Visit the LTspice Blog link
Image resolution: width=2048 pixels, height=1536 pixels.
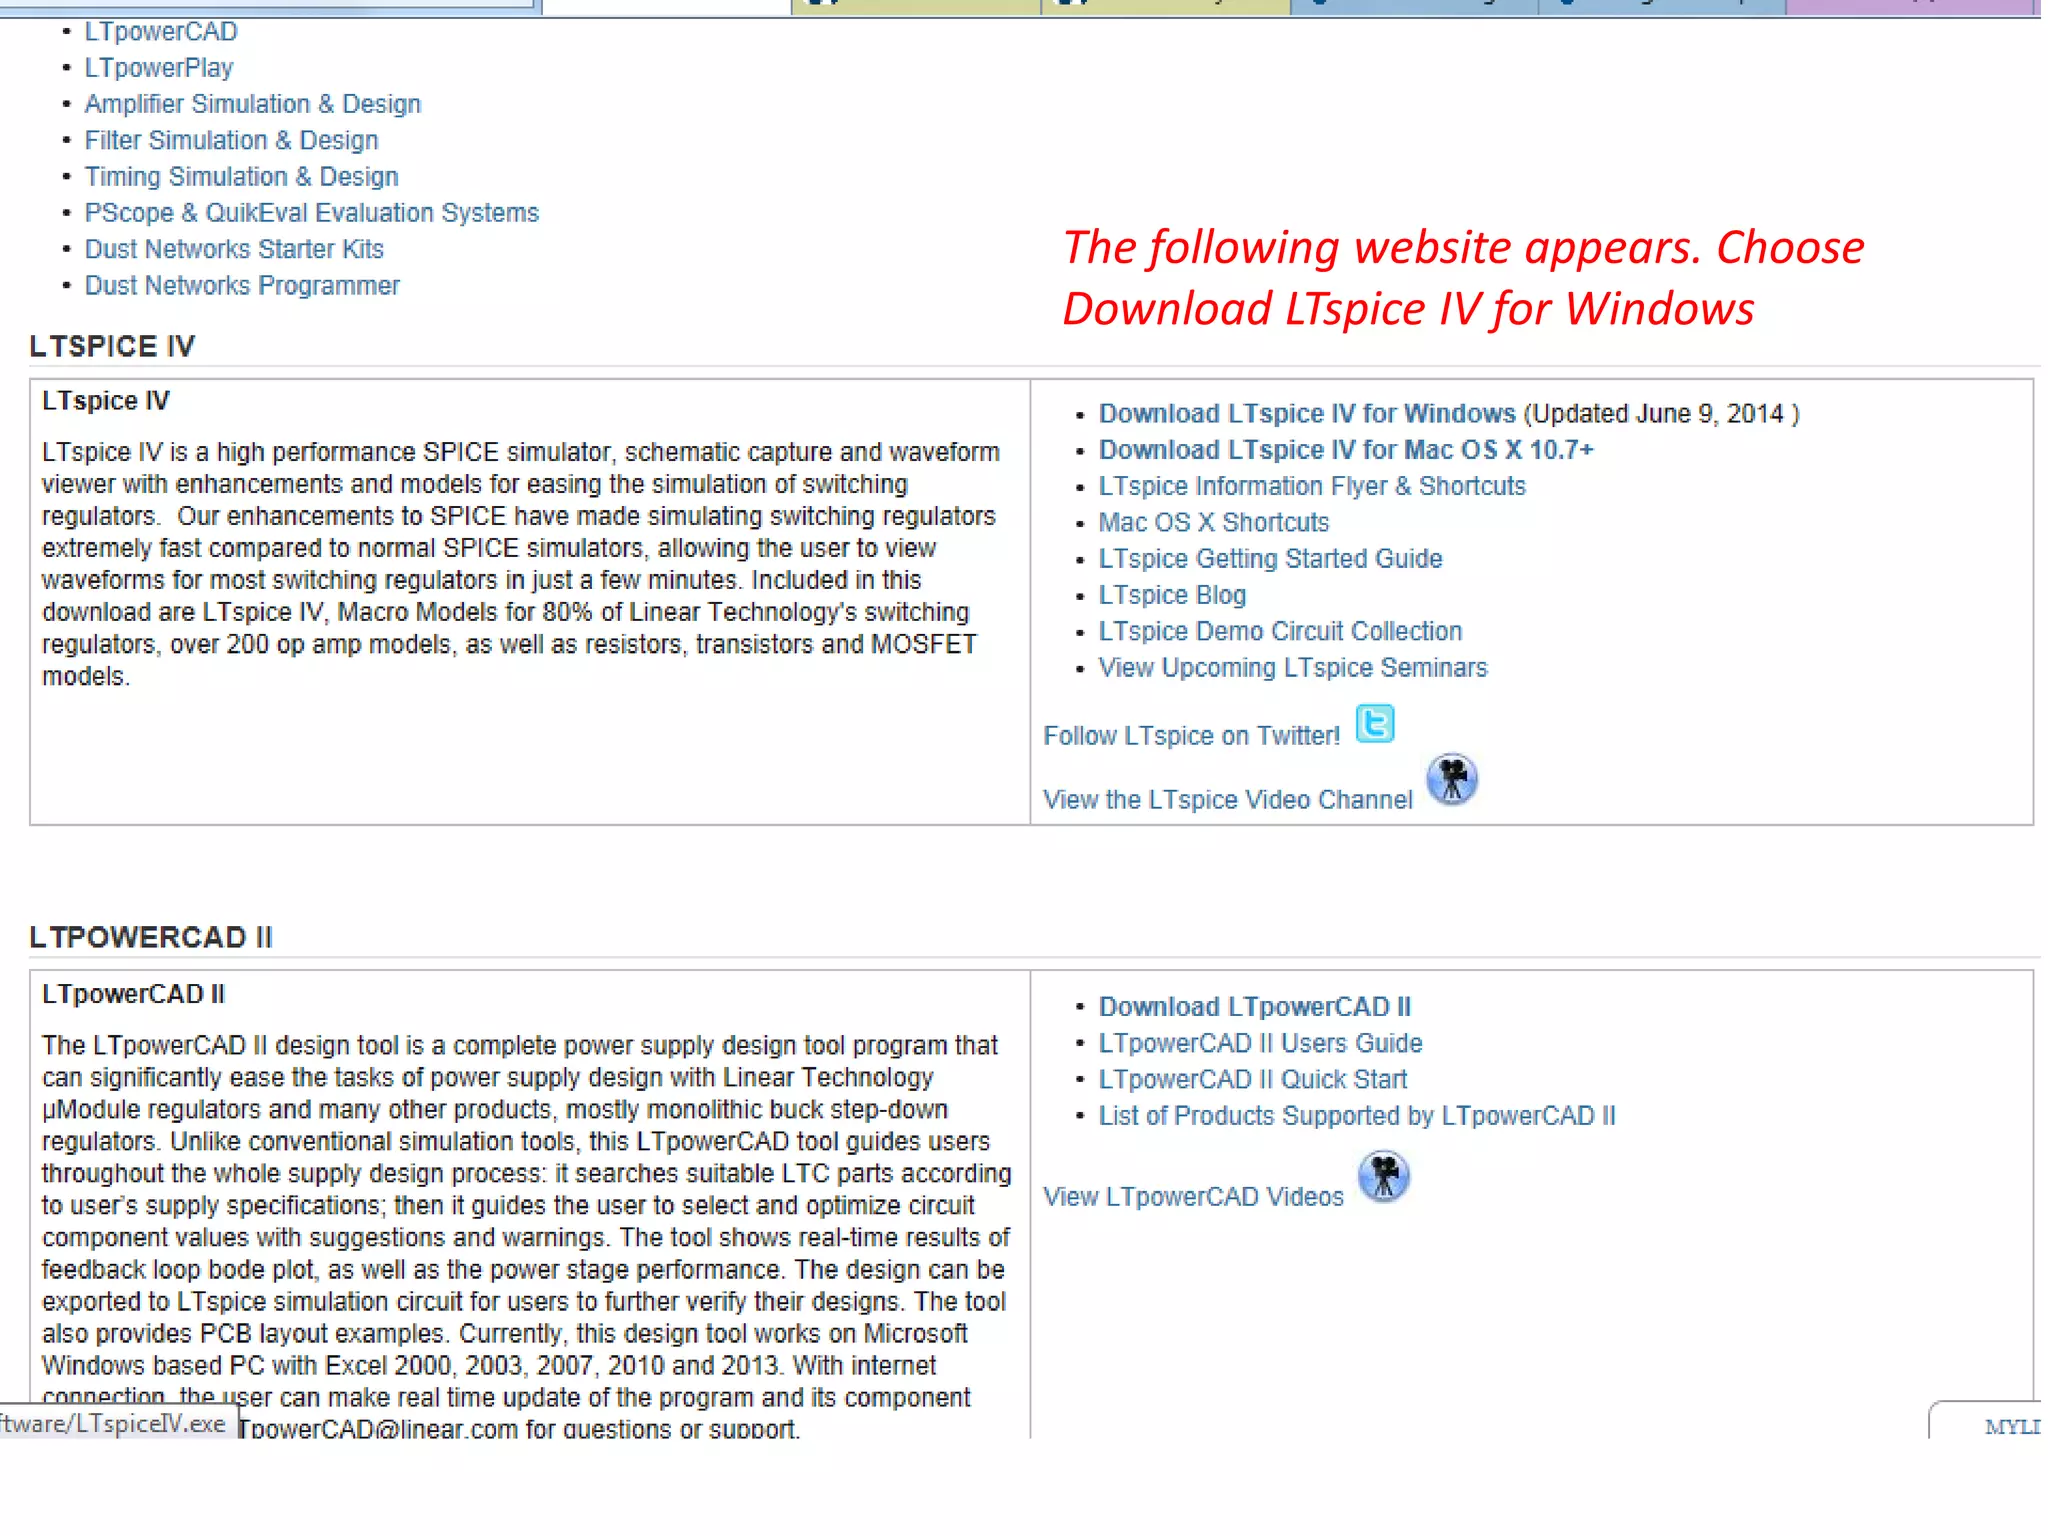(1171, 595)
